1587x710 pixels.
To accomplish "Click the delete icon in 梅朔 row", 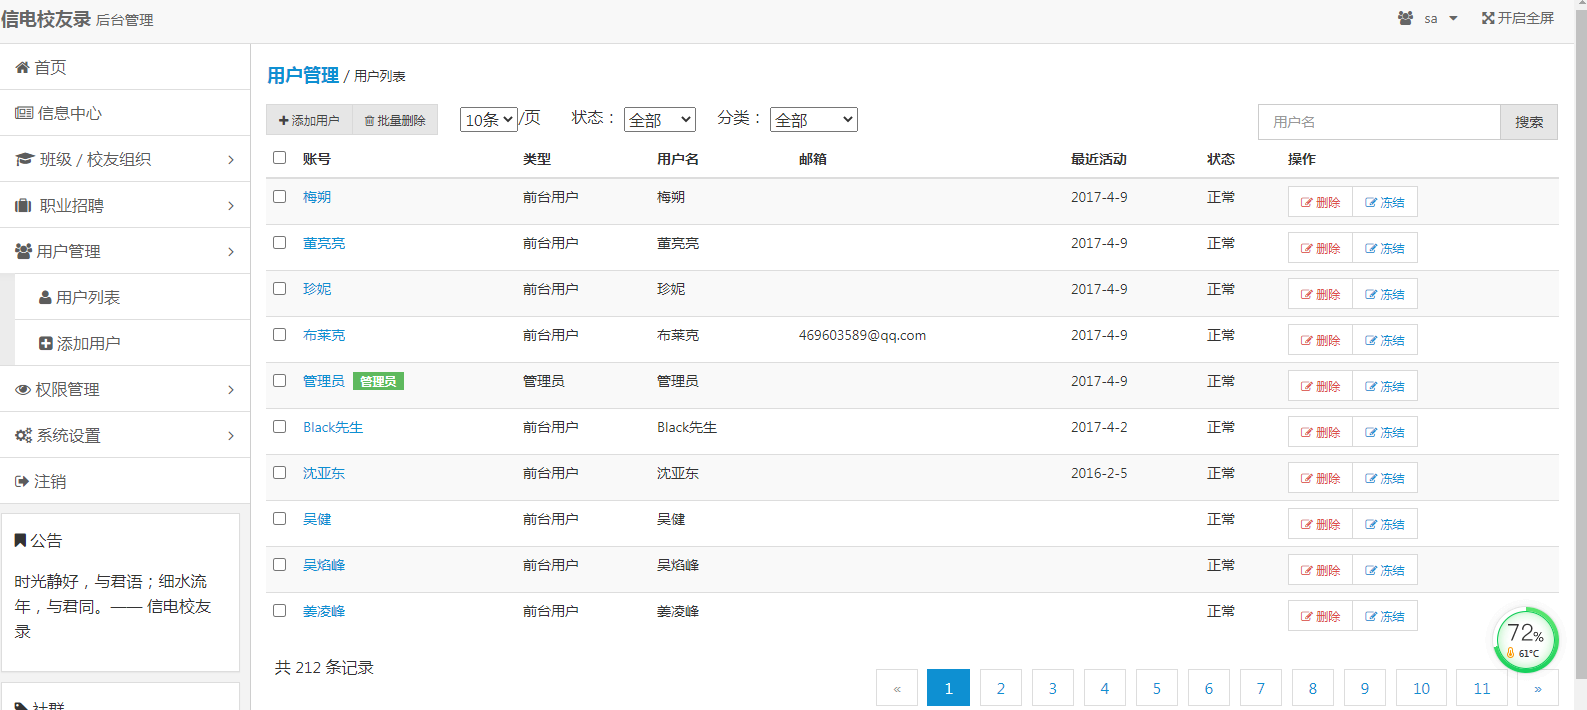I will click(x=1306, y=203).
